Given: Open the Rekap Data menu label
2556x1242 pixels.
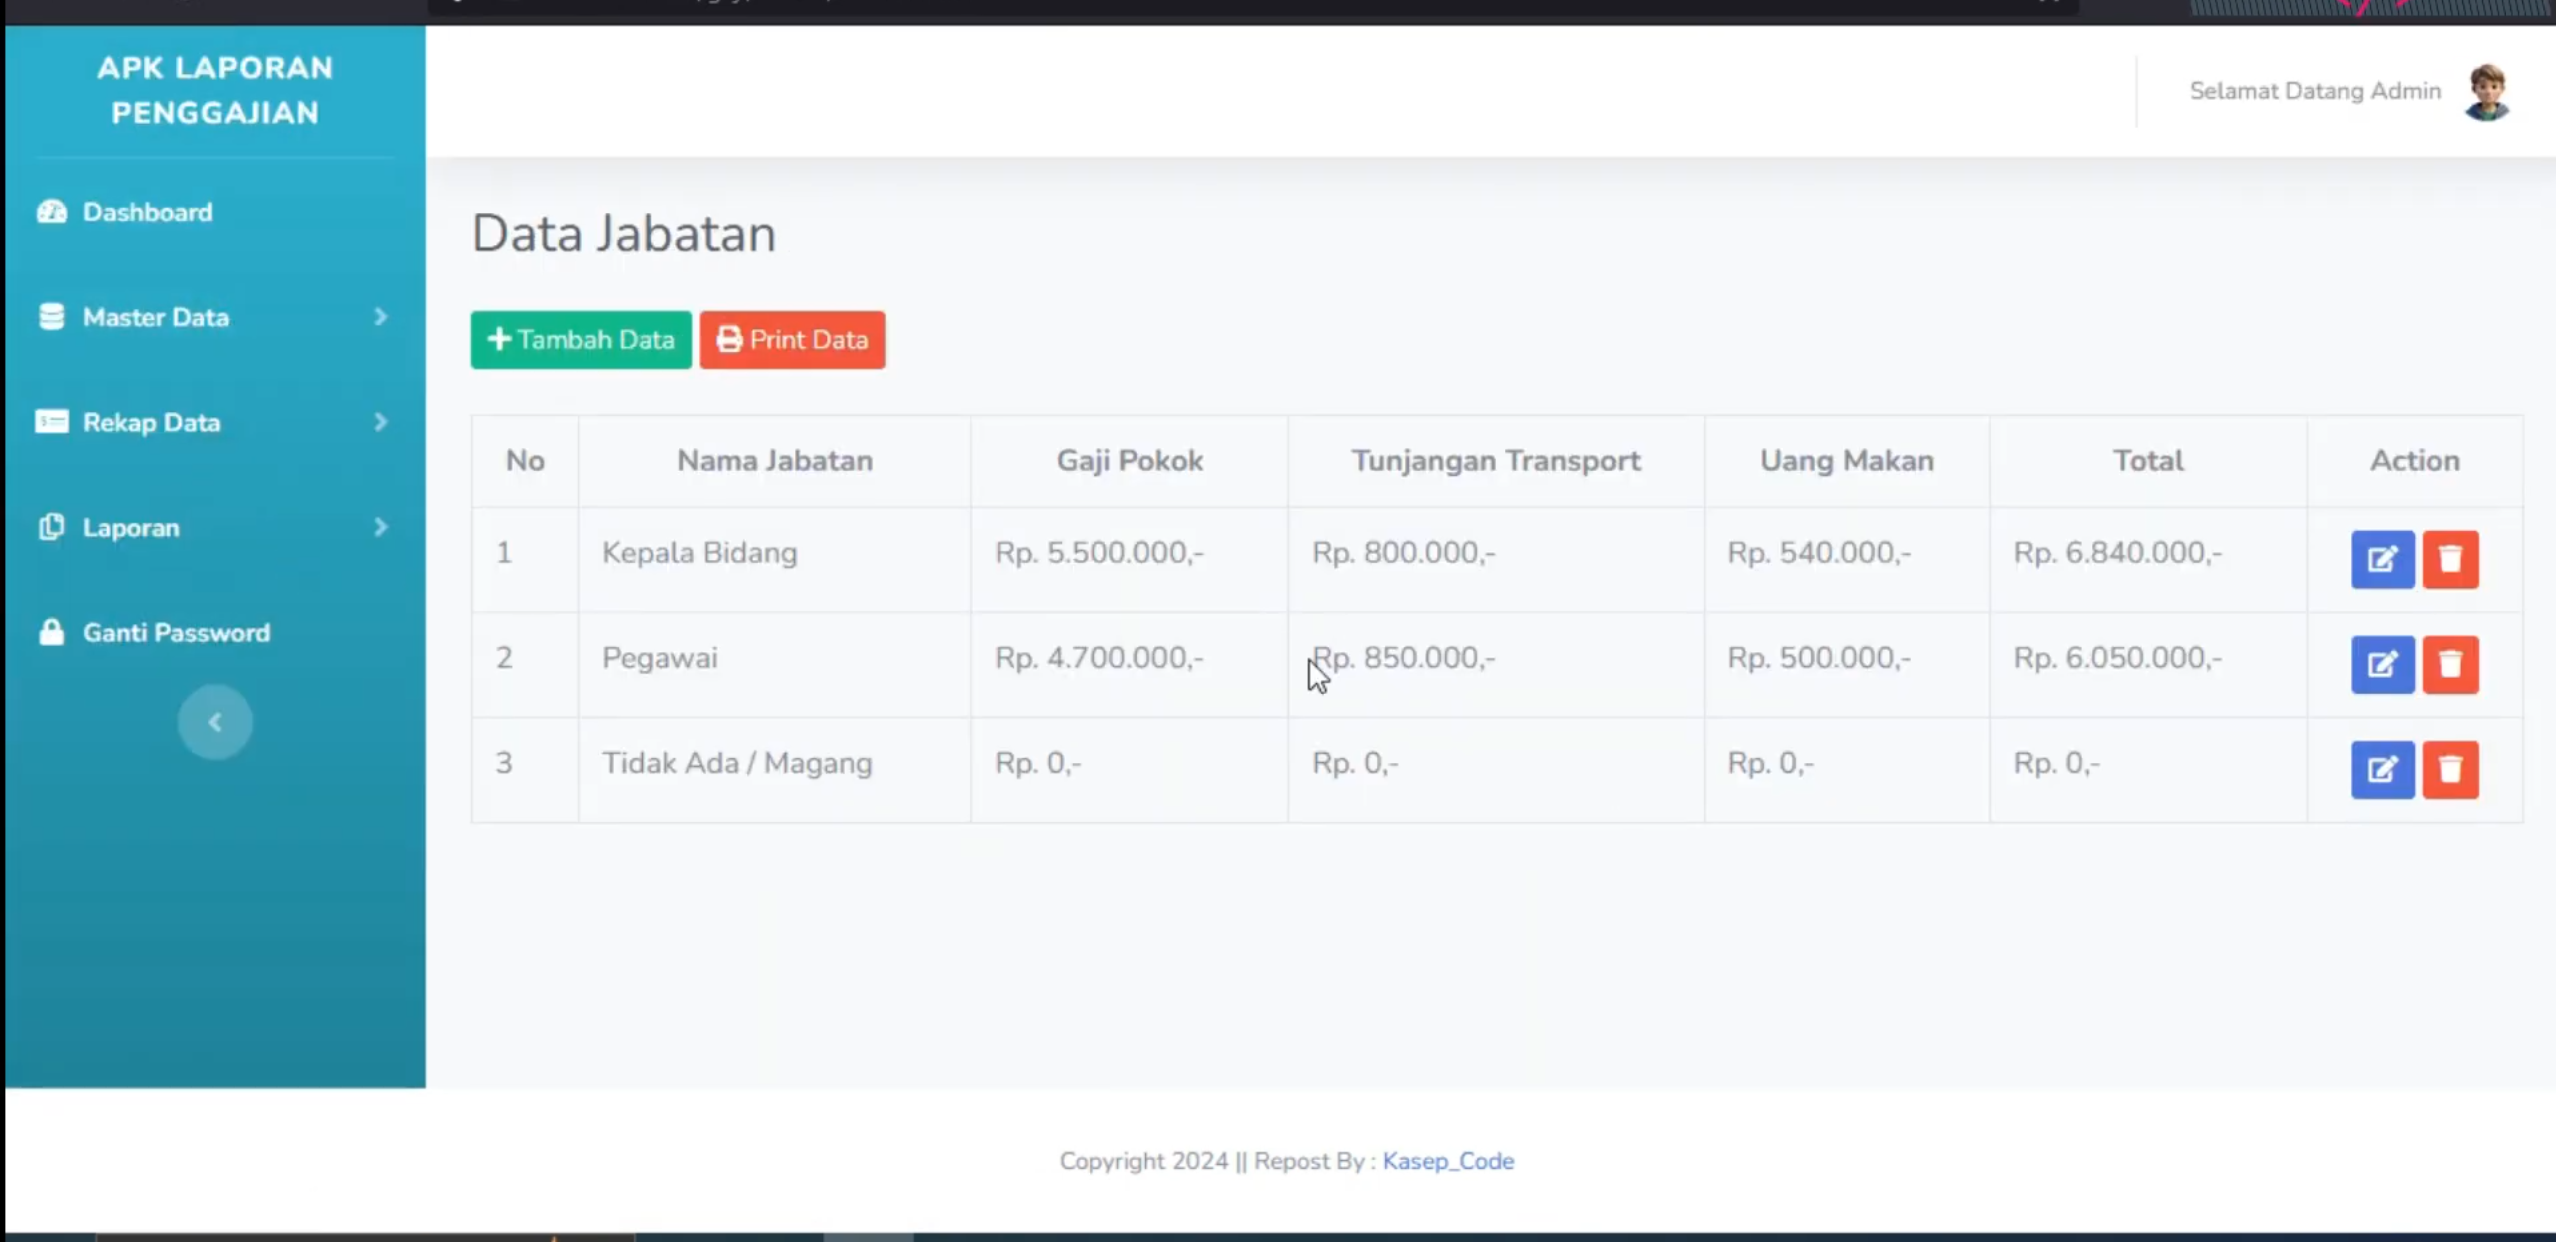Looking at the screenshot, I should pos(151,422).
